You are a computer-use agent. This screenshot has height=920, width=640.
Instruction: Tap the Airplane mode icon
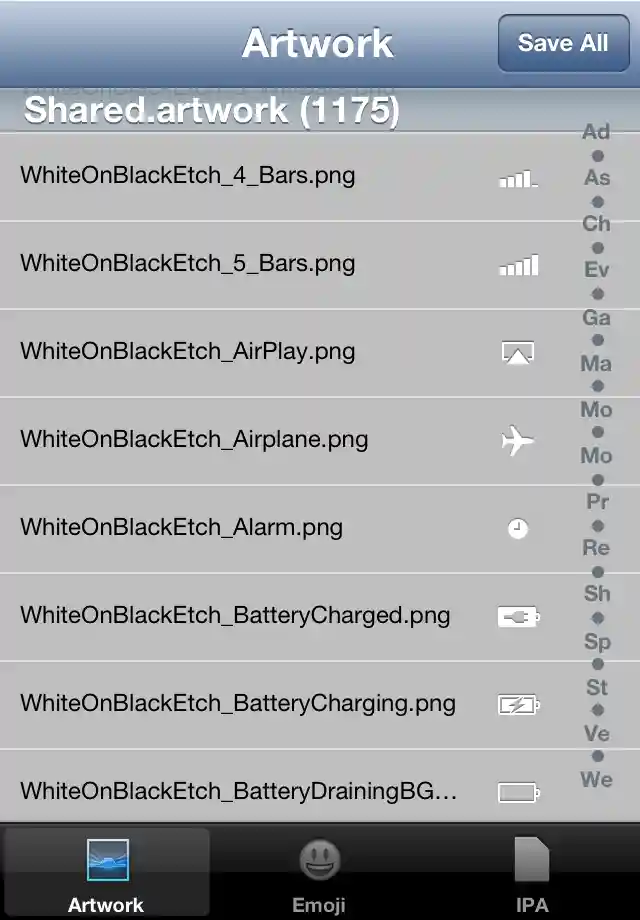(517, 440)
